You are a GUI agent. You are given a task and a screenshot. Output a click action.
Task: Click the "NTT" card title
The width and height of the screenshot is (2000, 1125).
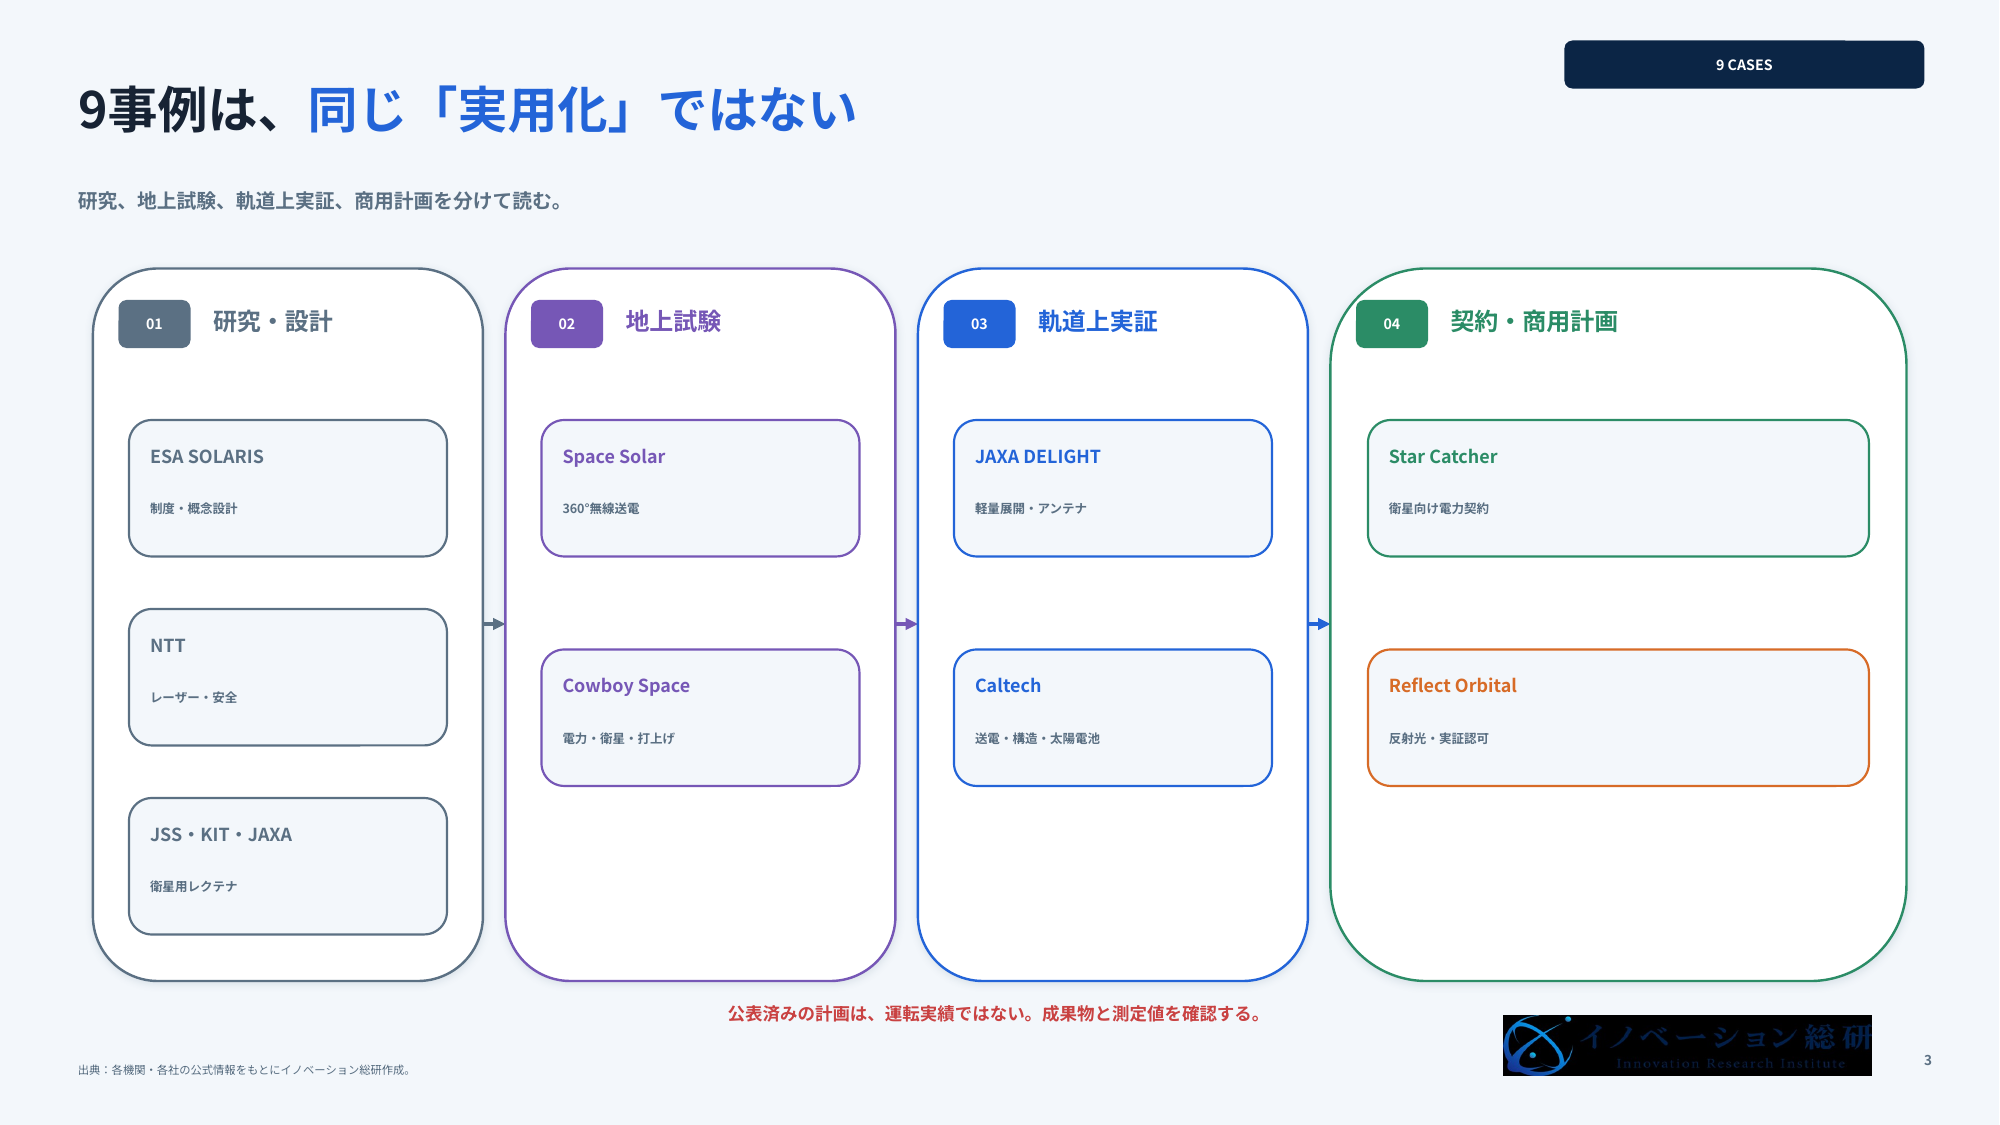pos(168,646)
